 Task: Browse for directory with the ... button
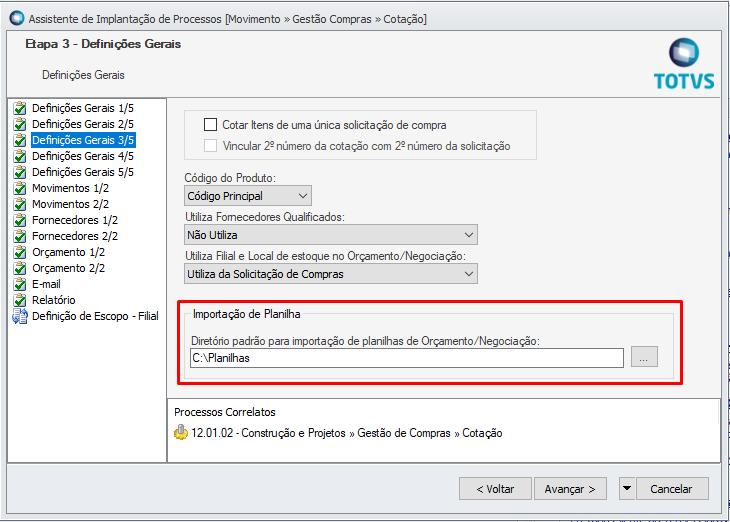coord(644,357)
